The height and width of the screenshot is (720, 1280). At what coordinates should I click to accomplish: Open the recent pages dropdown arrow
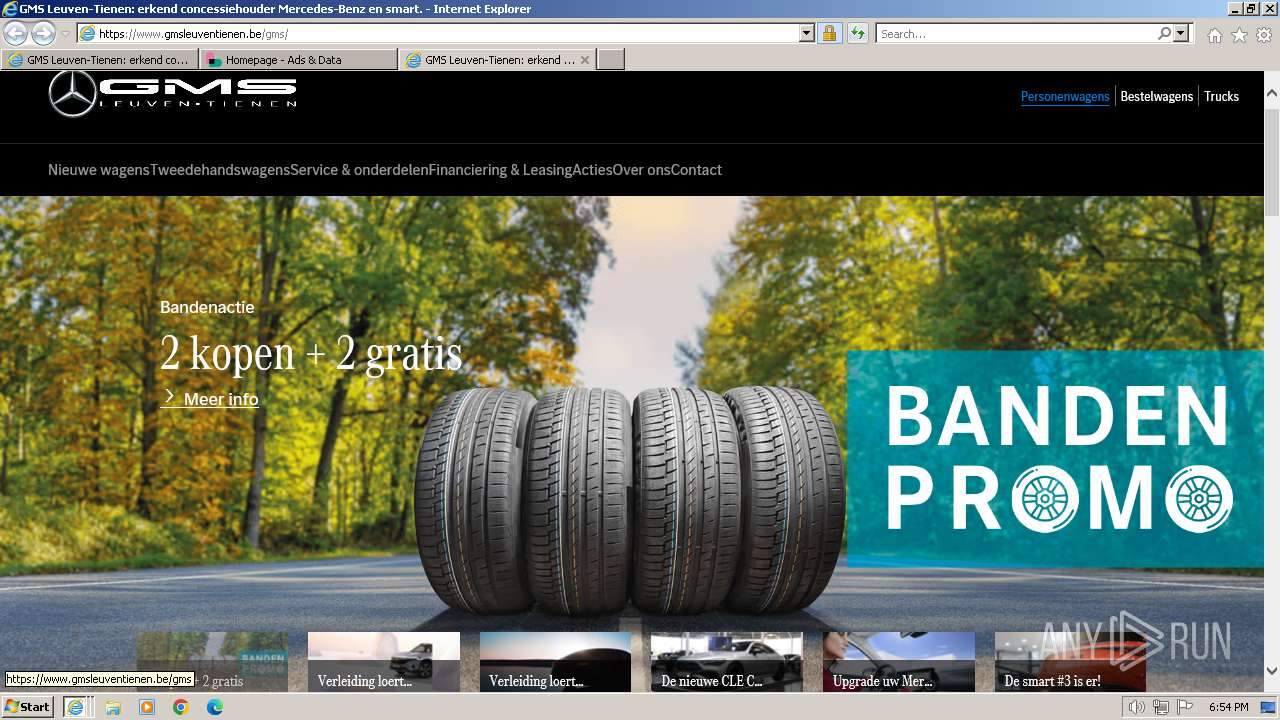[65, 34]
